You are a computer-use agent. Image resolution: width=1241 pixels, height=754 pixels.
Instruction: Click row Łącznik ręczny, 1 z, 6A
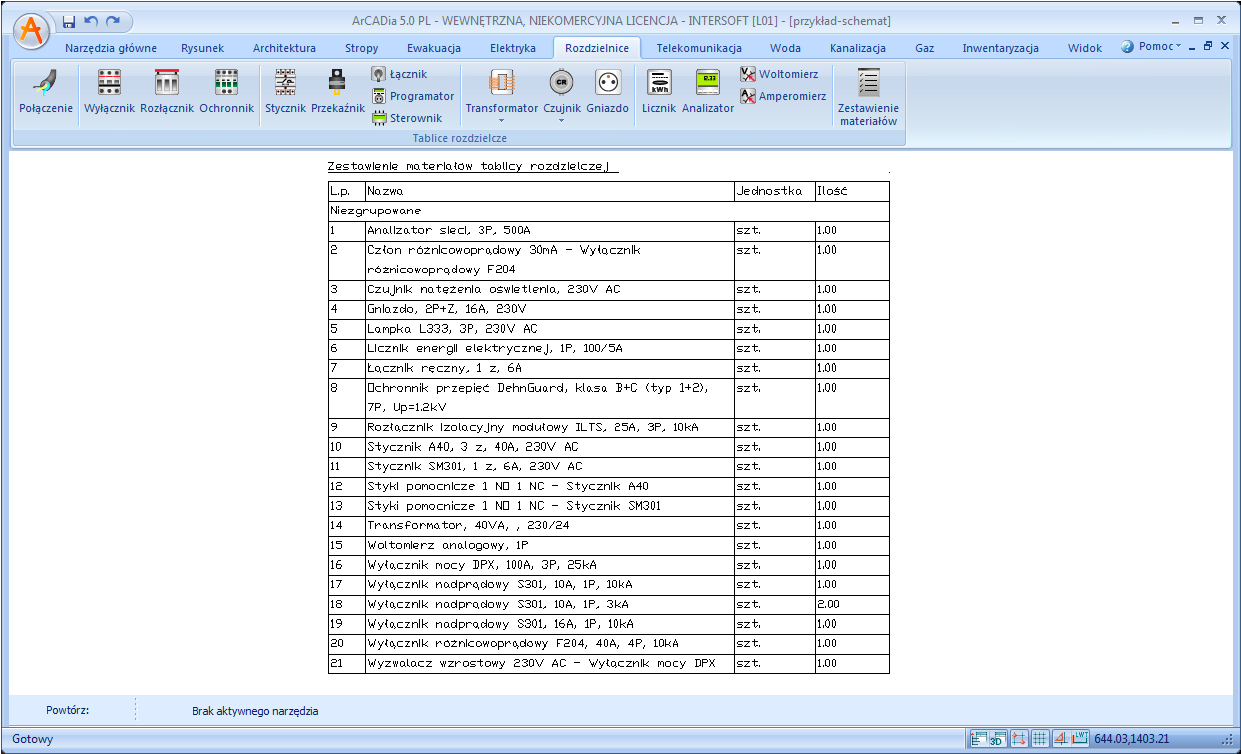(x=608, y=369)
